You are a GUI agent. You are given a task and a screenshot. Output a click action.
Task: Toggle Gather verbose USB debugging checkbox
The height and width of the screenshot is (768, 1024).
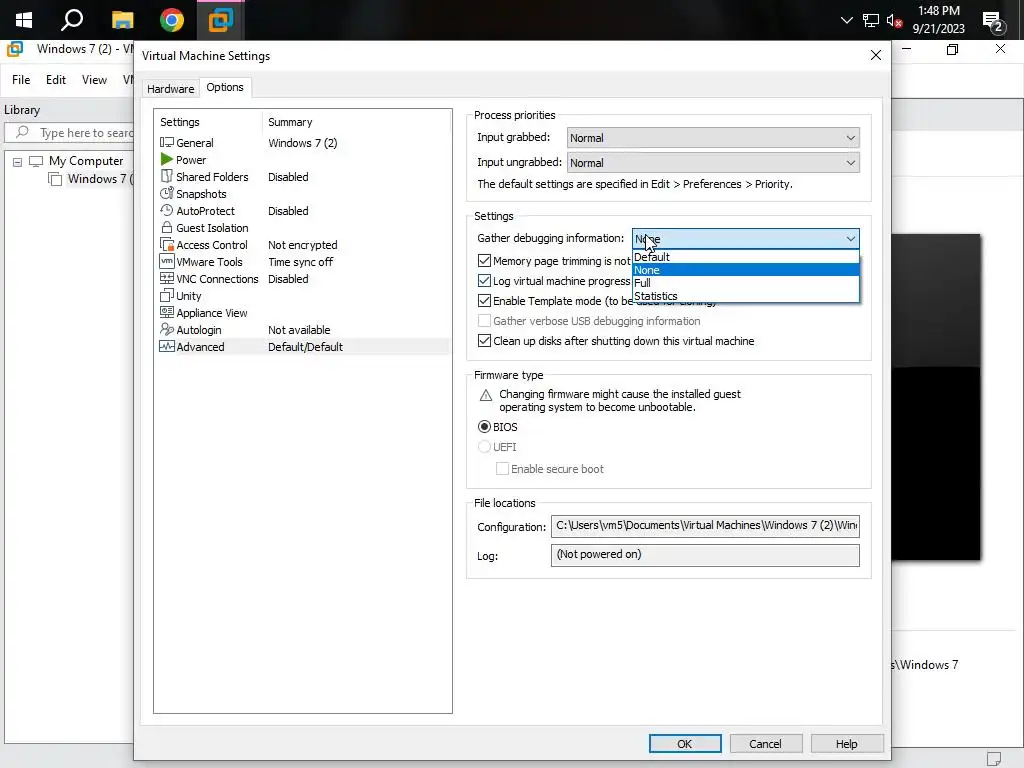point(484,321)
